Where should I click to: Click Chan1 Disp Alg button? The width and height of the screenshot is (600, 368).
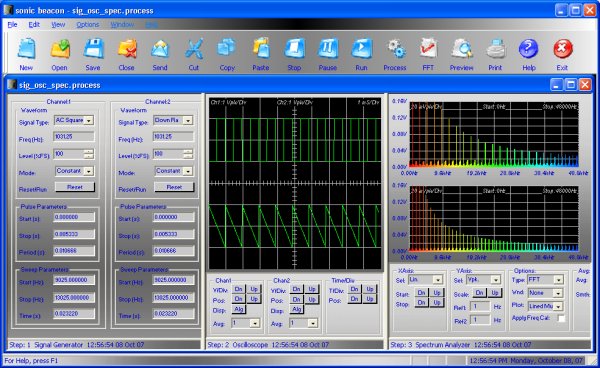coord(239,309)
